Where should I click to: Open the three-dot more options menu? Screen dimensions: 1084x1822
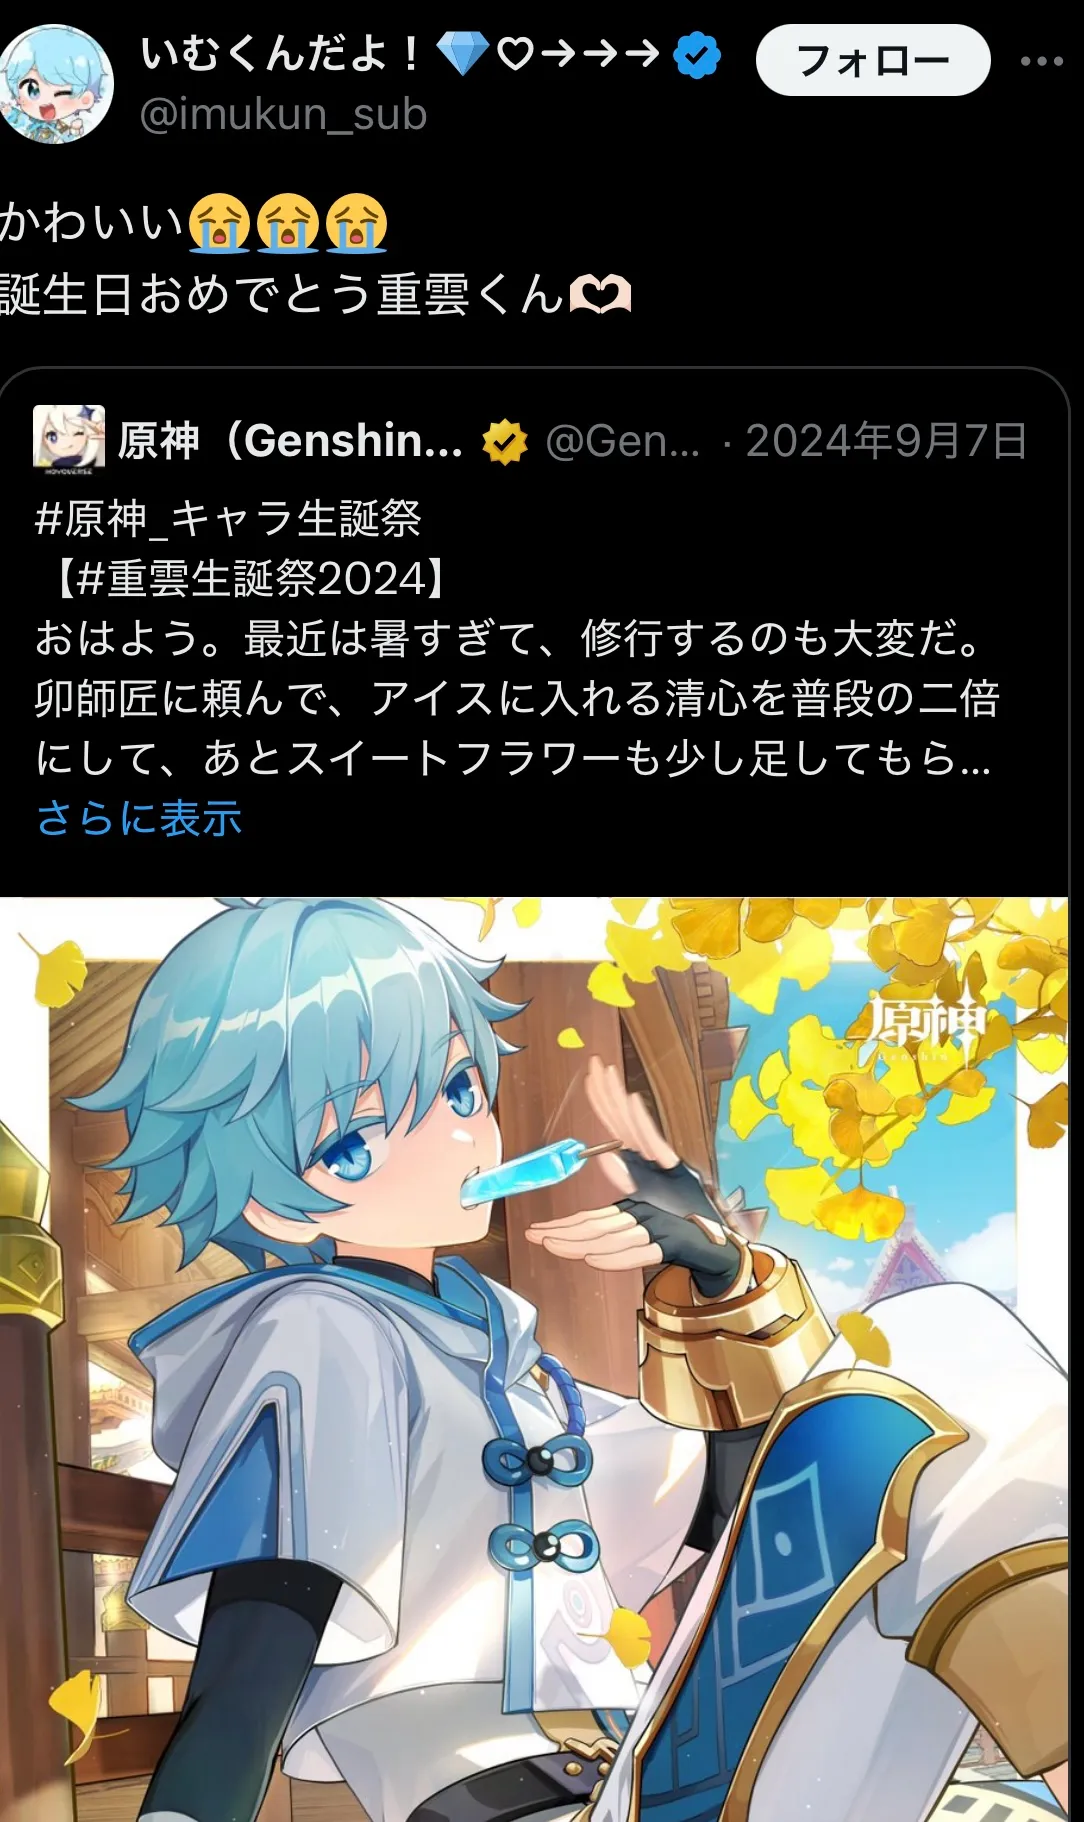[x=1041, y=61]
